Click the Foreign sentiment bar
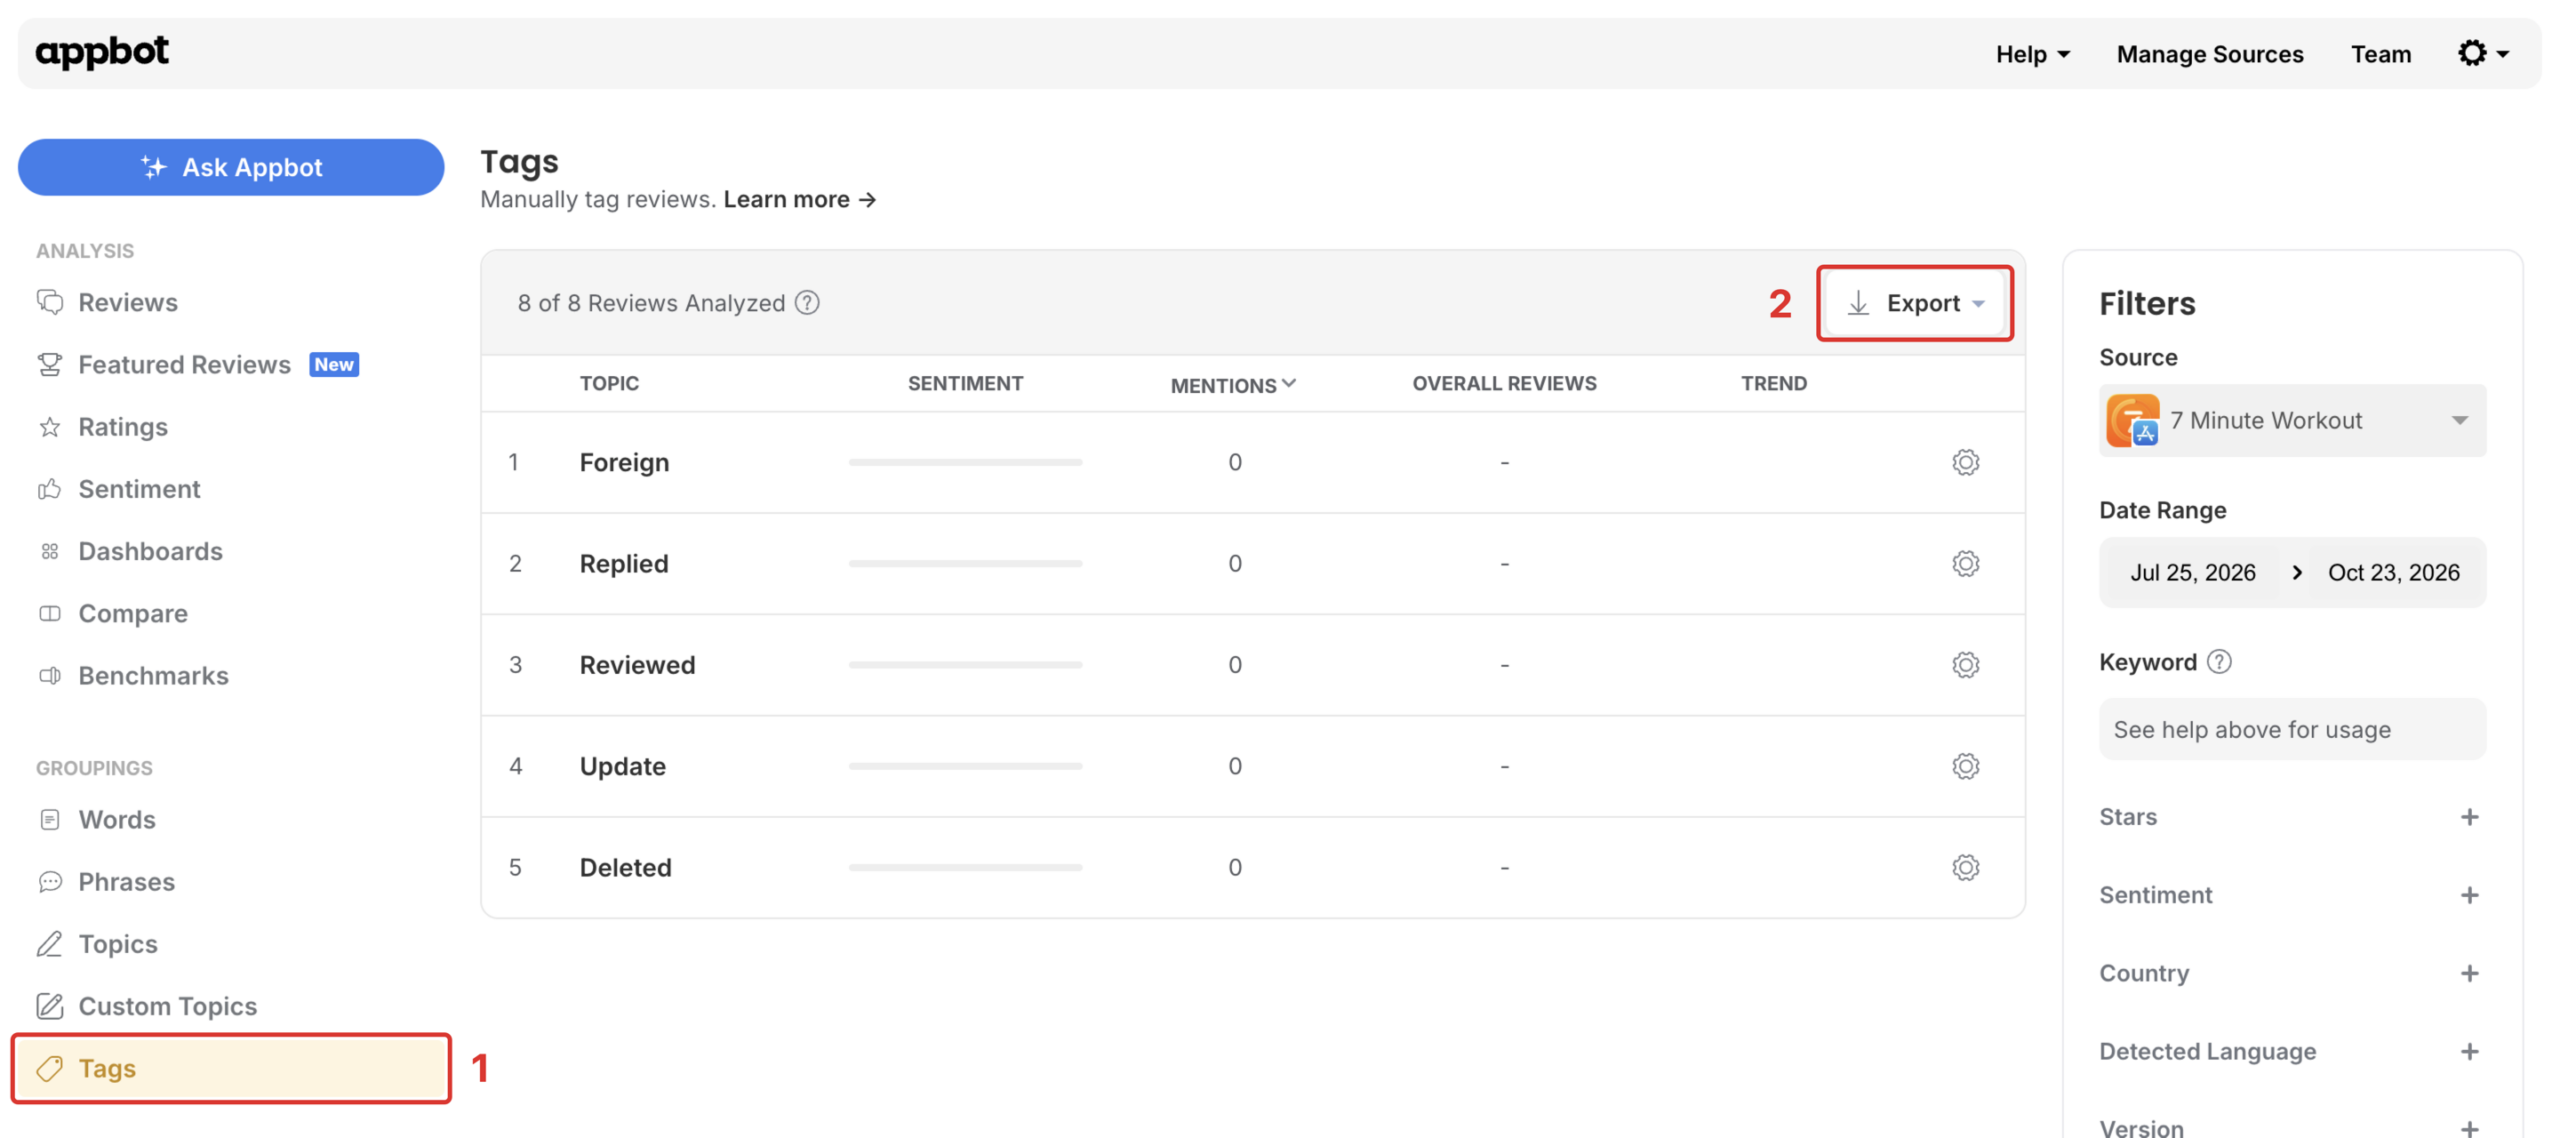The image size is (2560, 1138). click(x=964, y=462)
